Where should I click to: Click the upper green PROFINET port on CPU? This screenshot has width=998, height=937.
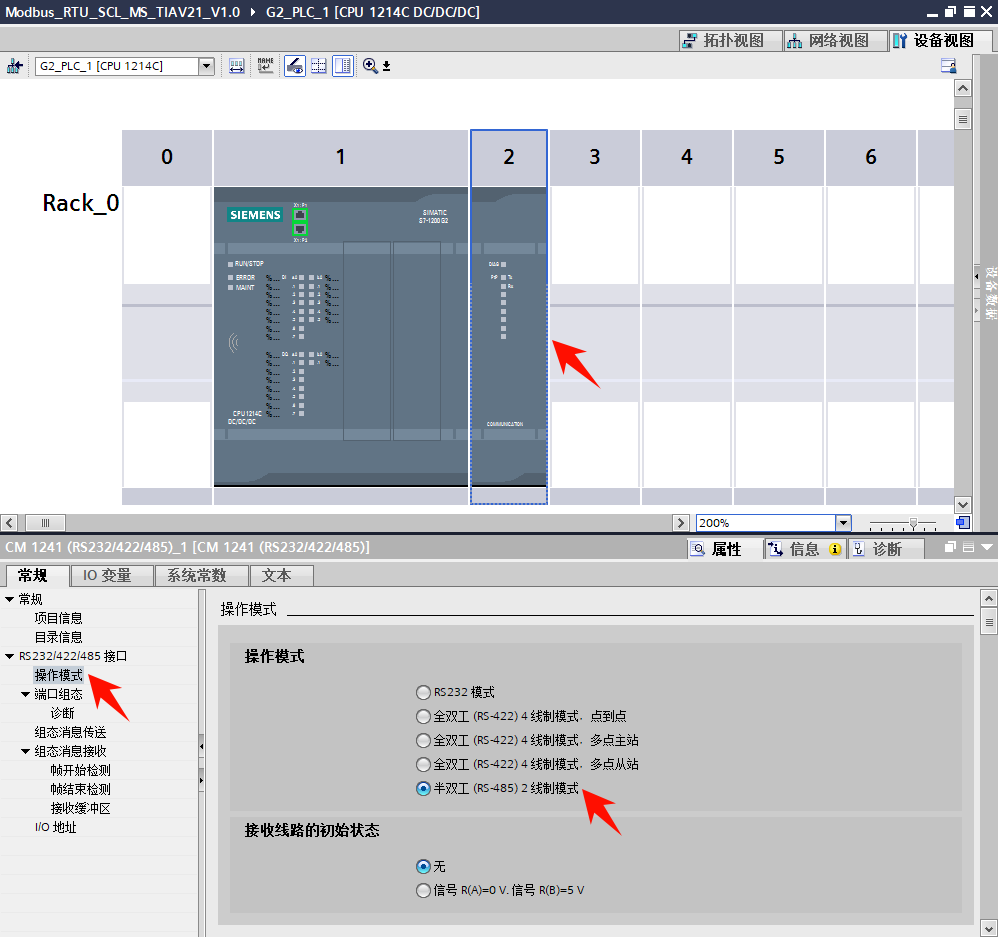pos(300,215)
